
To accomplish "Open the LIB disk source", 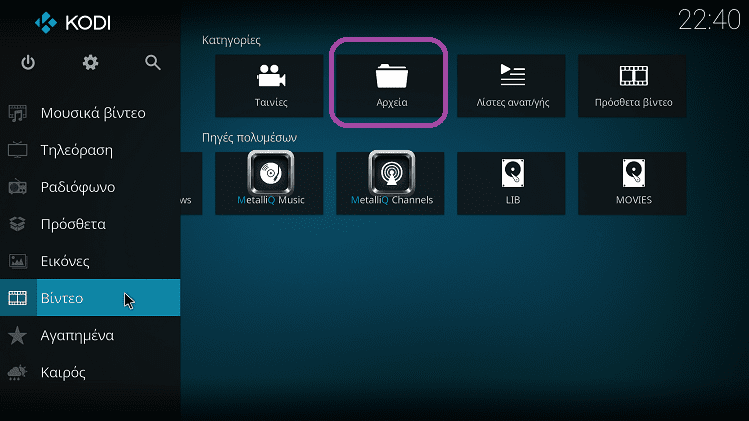I will pos(511,184).
